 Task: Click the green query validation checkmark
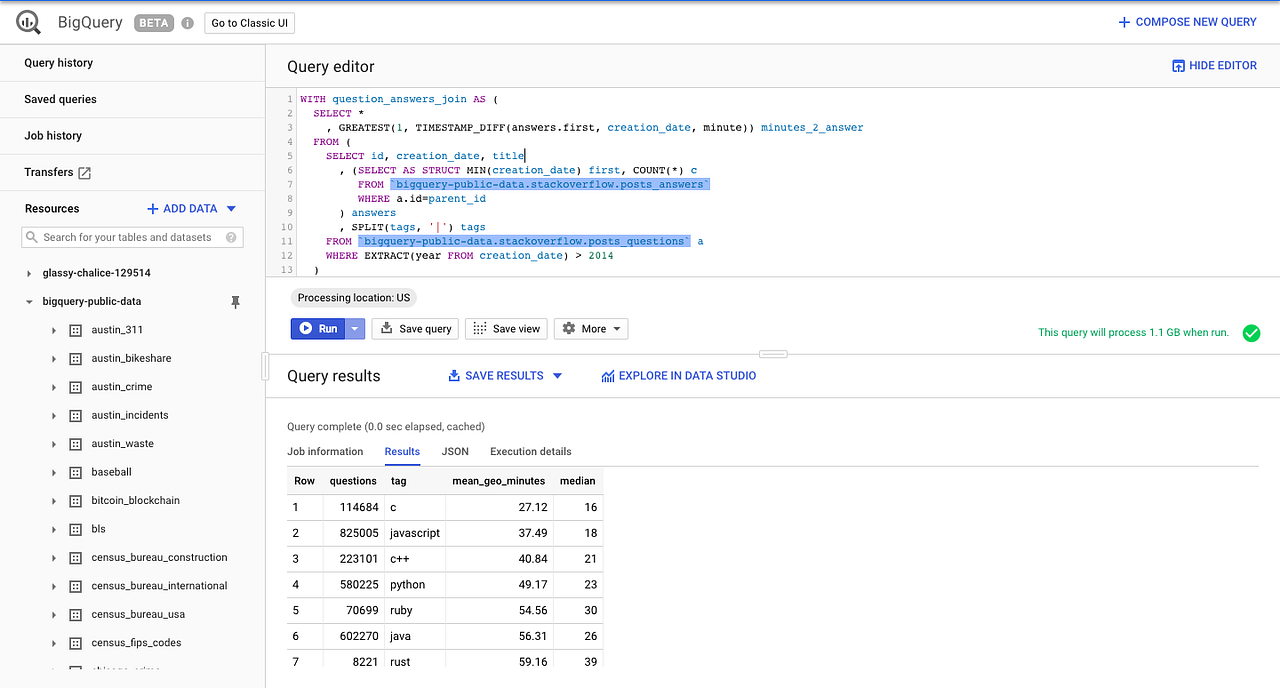click(x=1251, y=332)
